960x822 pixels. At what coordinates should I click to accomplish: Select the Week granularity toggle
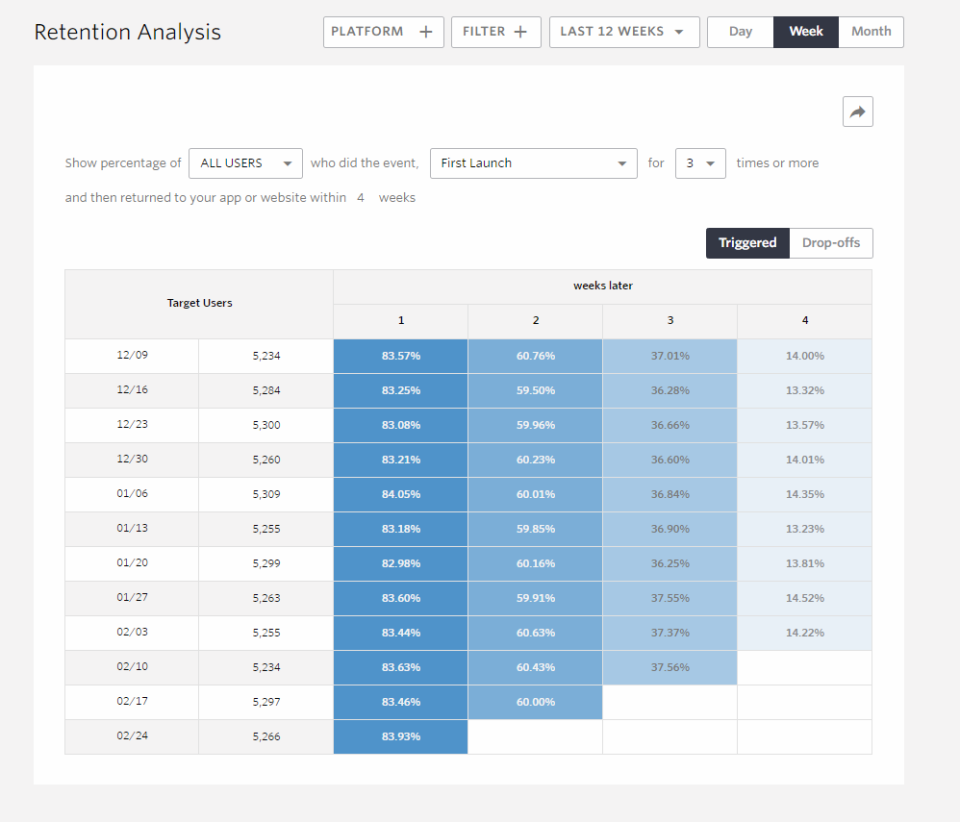[806, 32]
